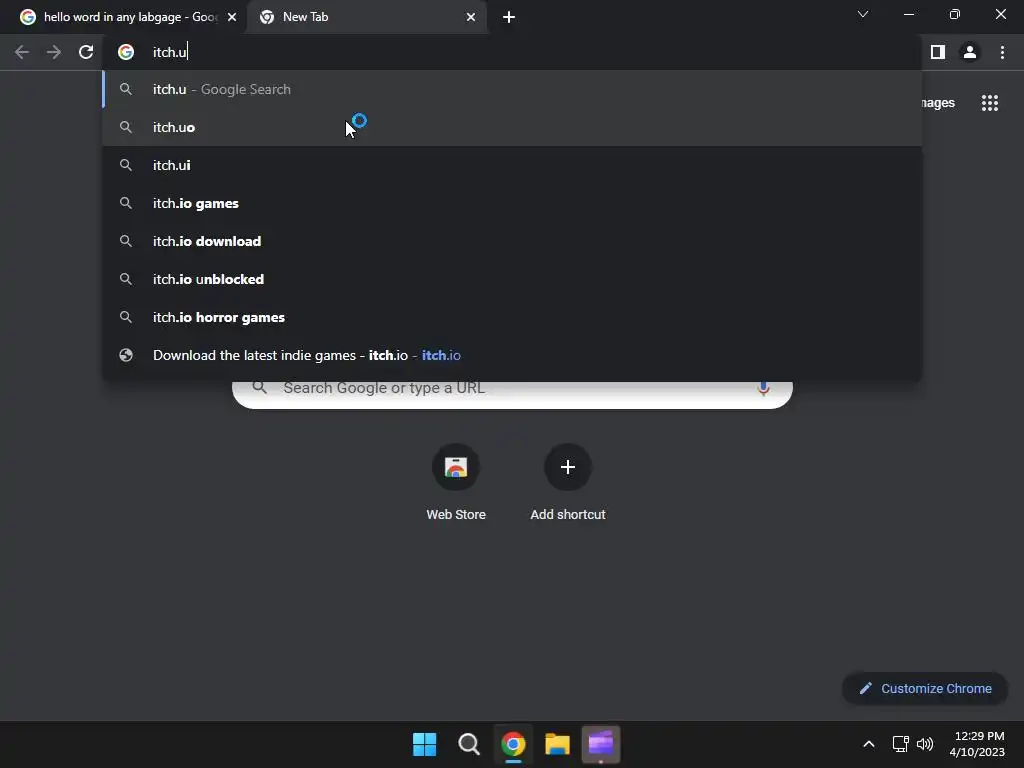Open the clock and date panel
1024x768 pixels.
coord(977,744)
